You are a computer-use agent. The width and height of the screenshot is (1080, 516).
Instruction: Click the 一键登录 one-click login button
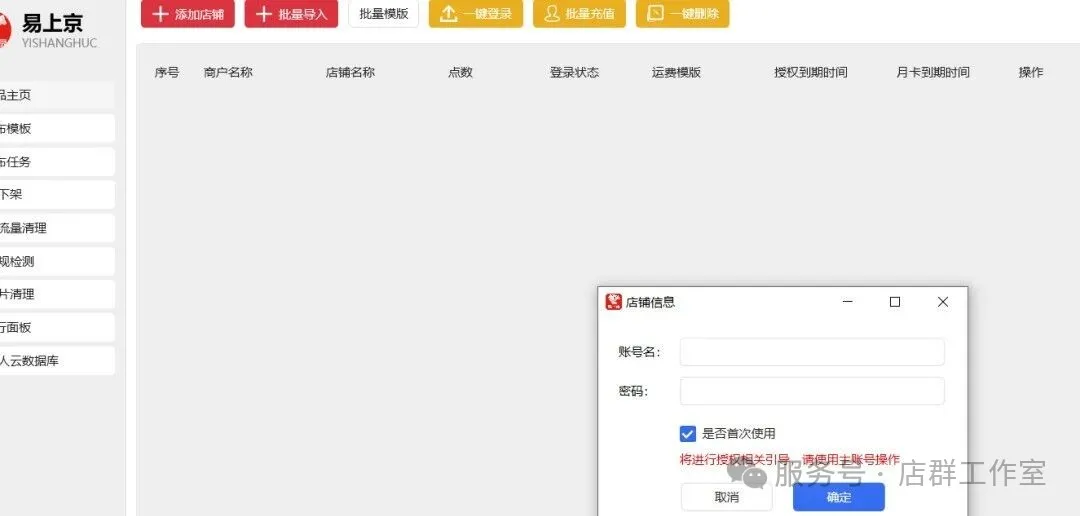click(475, 14)
